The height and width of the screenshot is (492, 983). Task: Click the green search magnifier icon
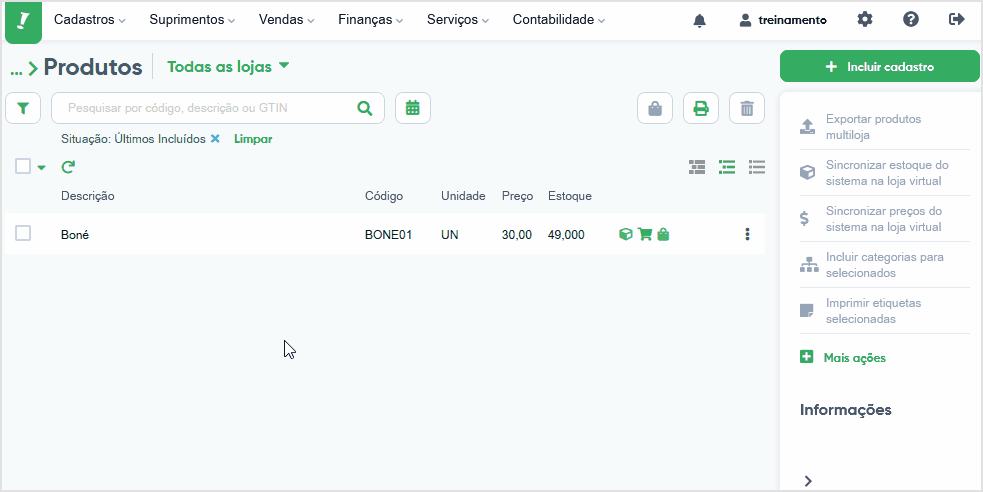click(x=364, y=108)
